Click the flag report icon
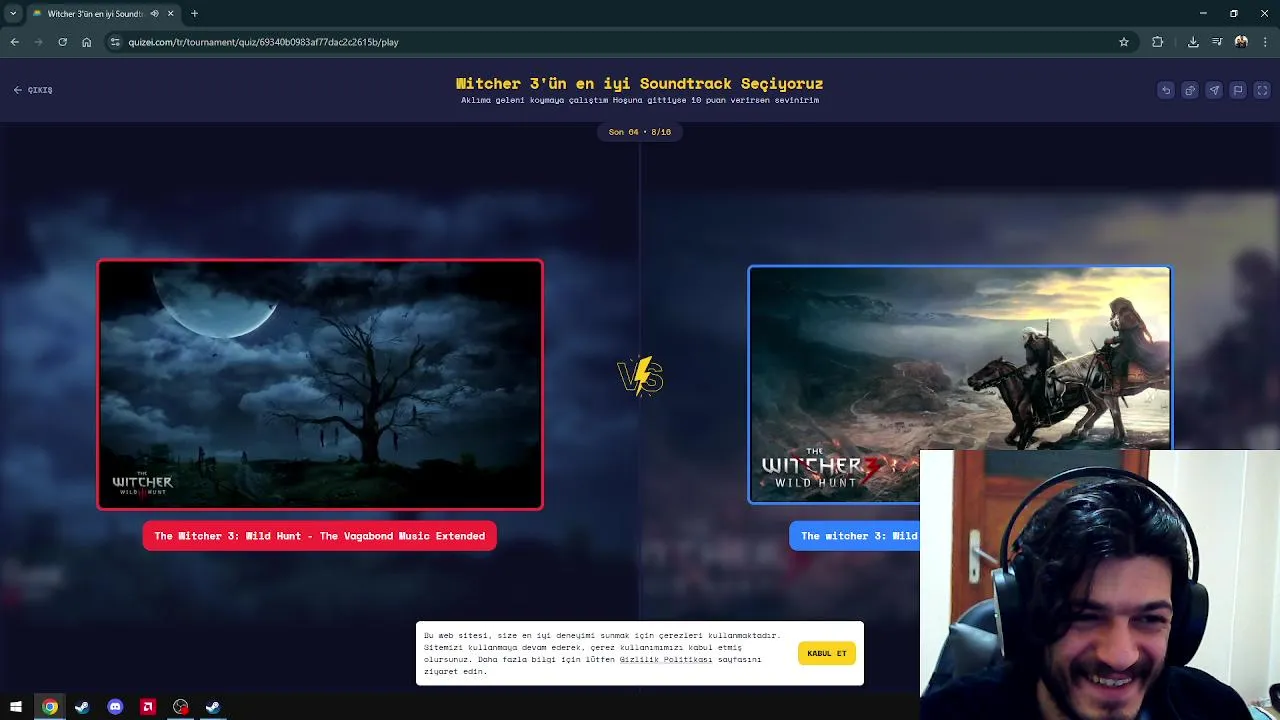 pyautogui.click(x=1238, y=90)
